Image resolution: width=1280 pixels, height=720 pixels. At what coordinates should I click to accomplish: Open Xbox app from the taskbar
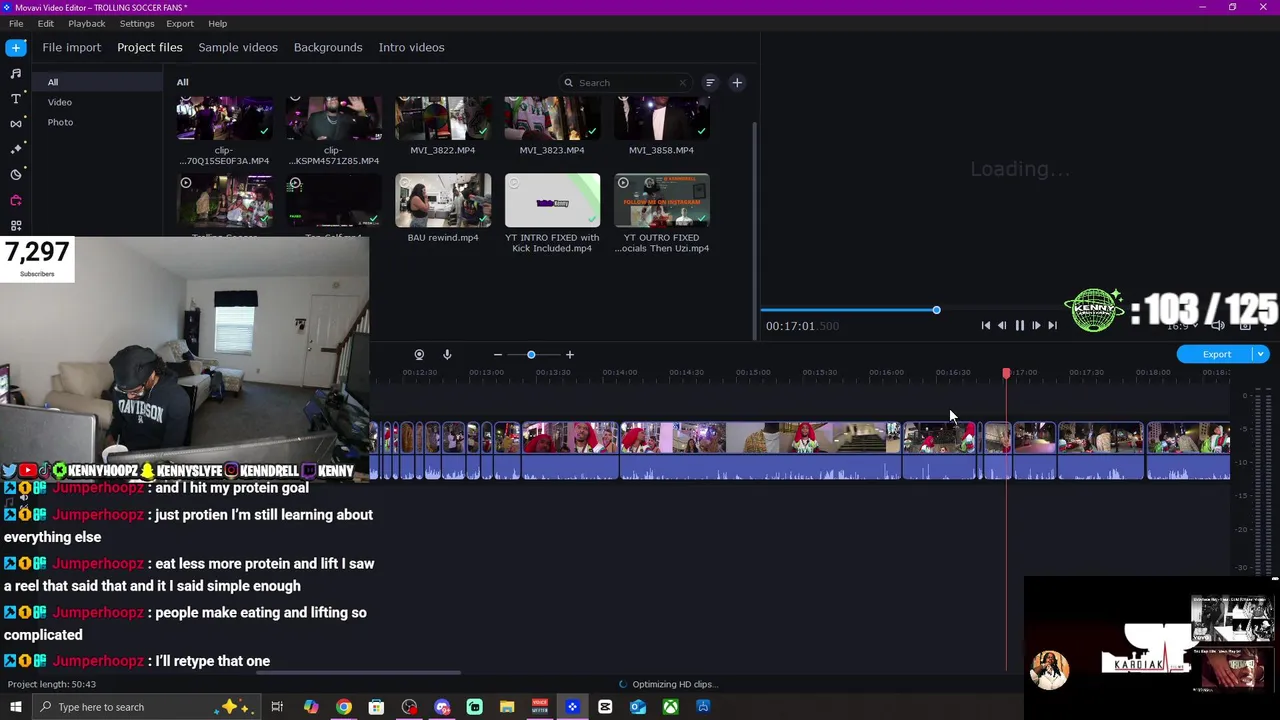point(670,707)
